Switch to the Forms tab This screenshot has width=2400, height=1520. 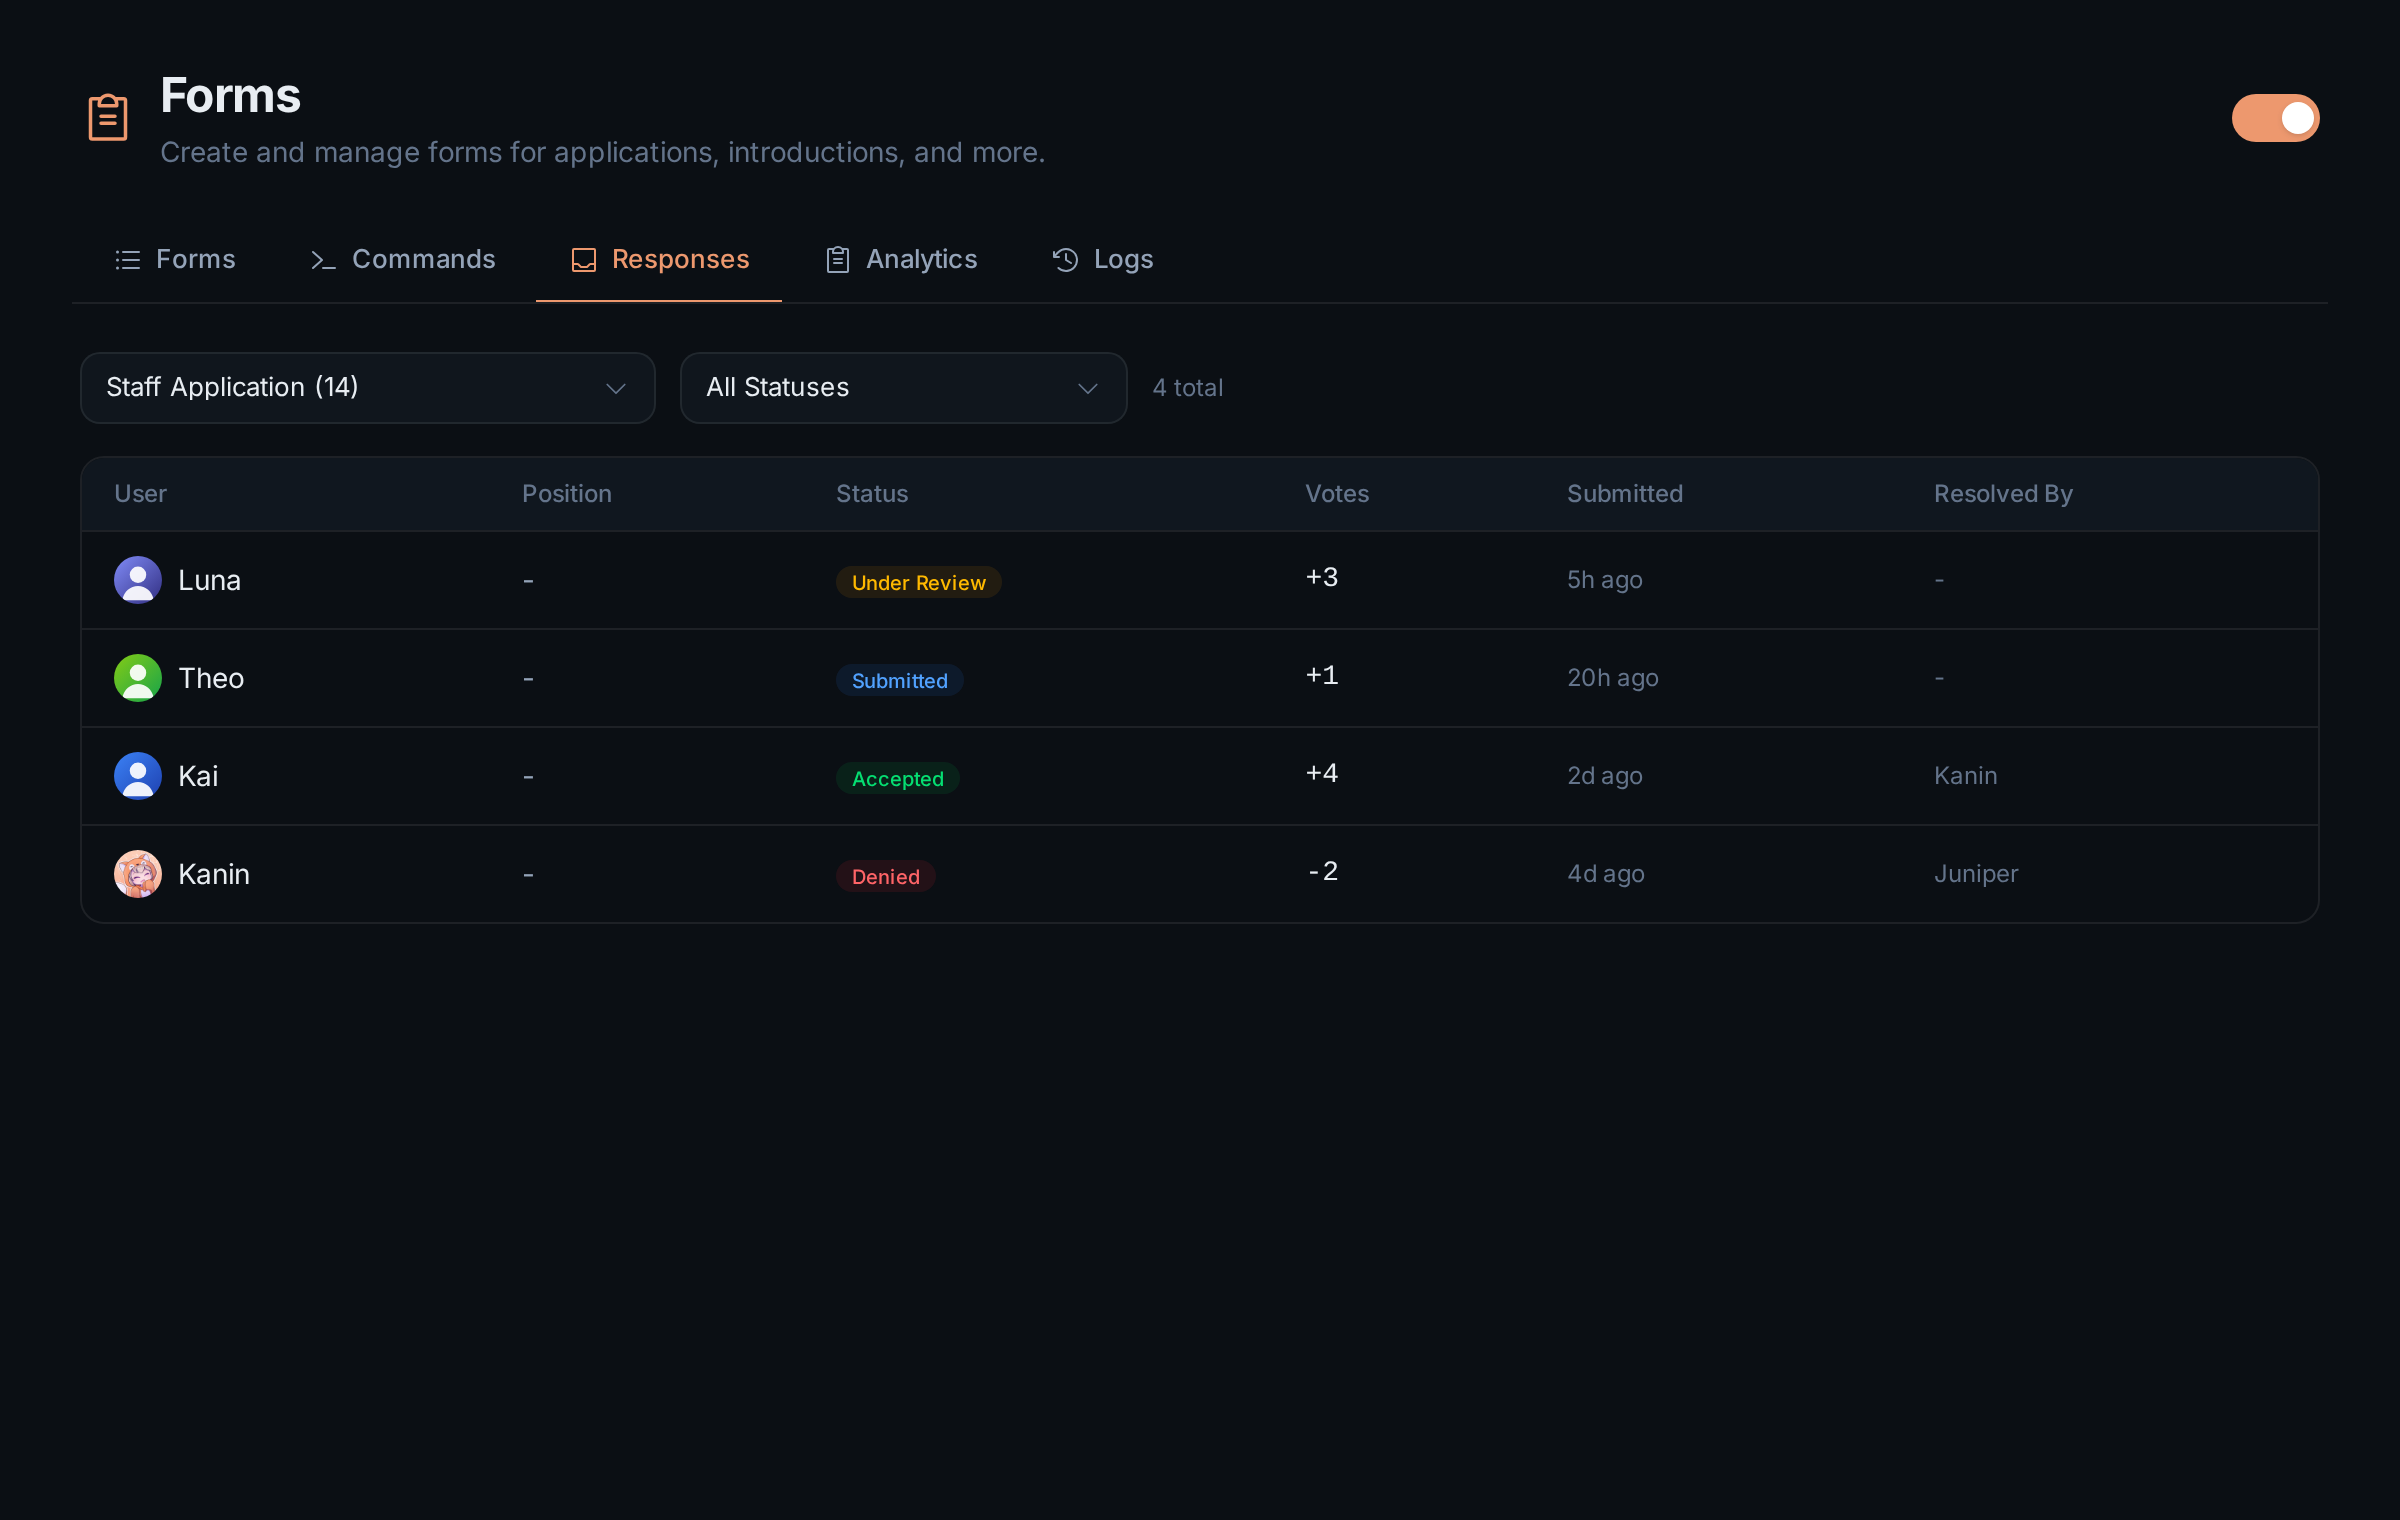(x=175, y=260)
